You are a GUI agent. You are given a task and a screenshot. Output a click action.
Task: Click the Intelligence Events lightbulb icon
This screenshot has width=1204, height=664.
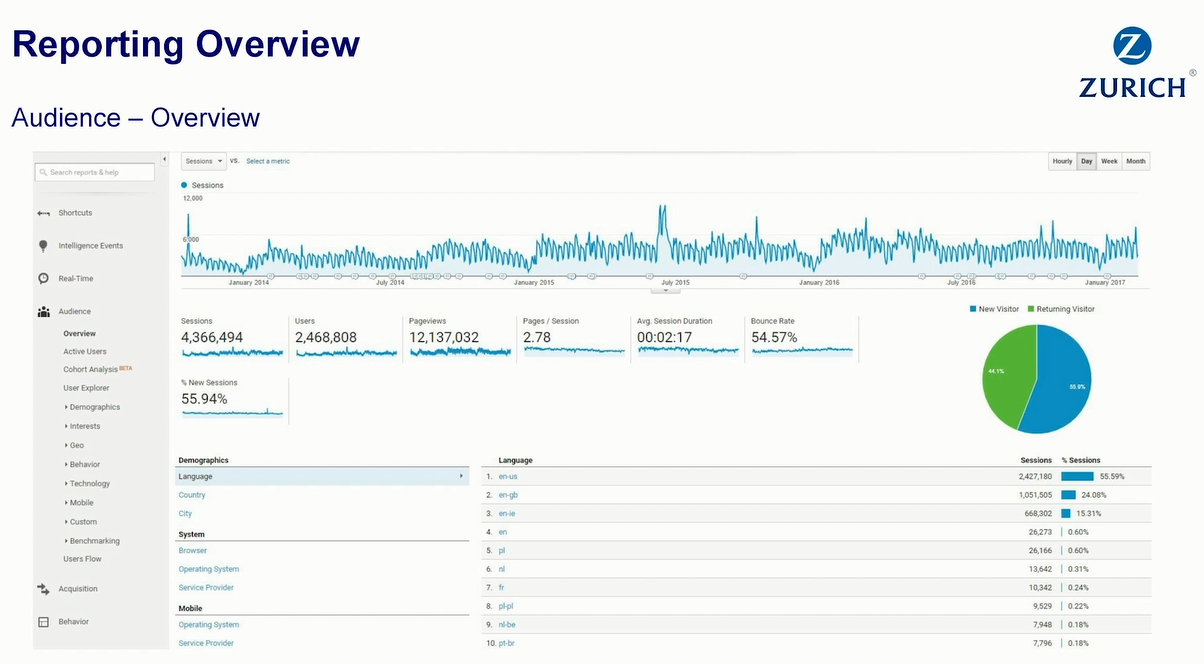pyautogui.click(x=43, y=246)
